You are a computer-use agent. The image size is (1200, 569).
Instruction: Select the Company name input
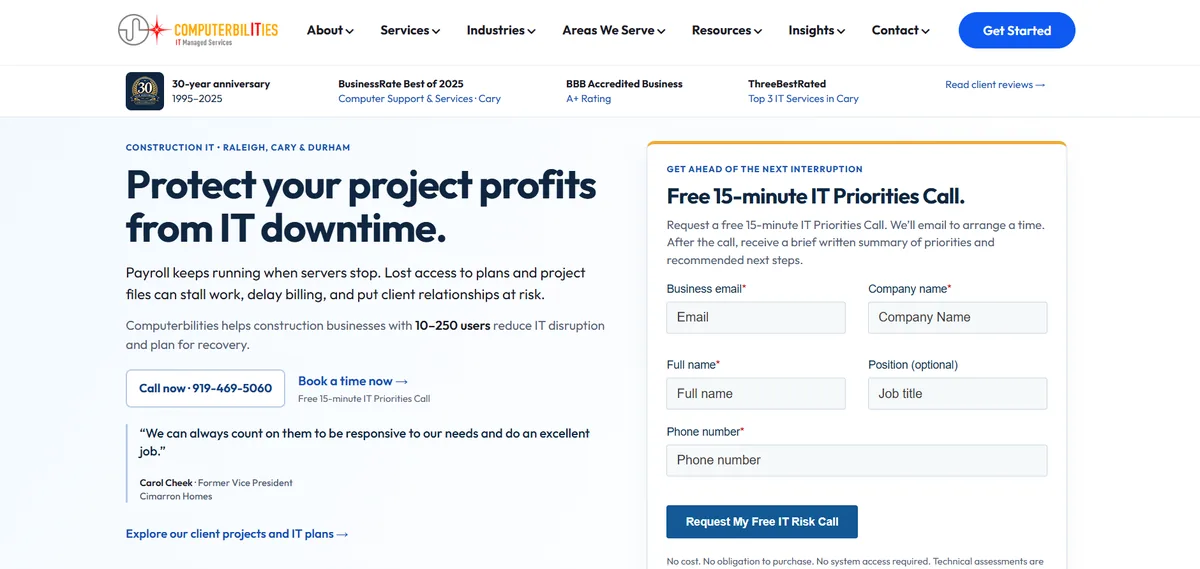[x=958, y=318]
